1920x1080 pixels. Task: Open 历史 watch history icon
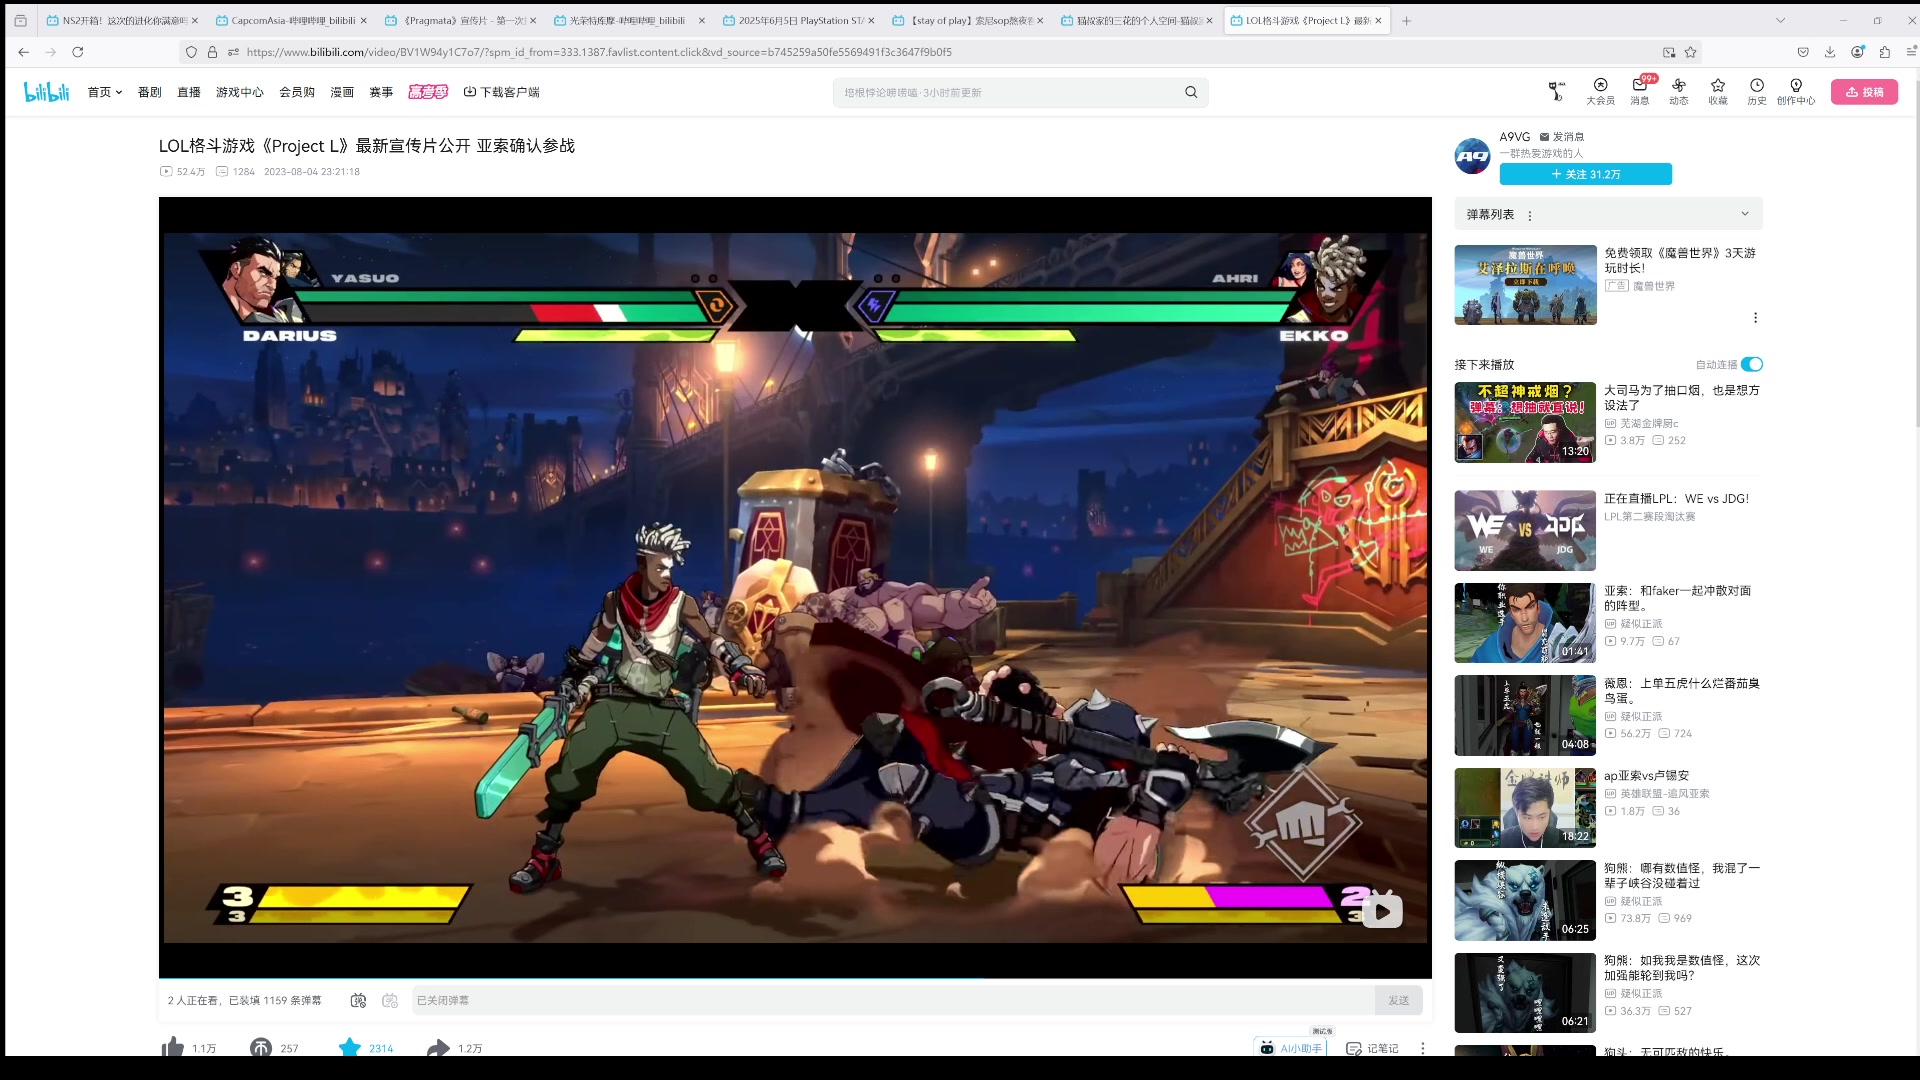pos(1757,91)
